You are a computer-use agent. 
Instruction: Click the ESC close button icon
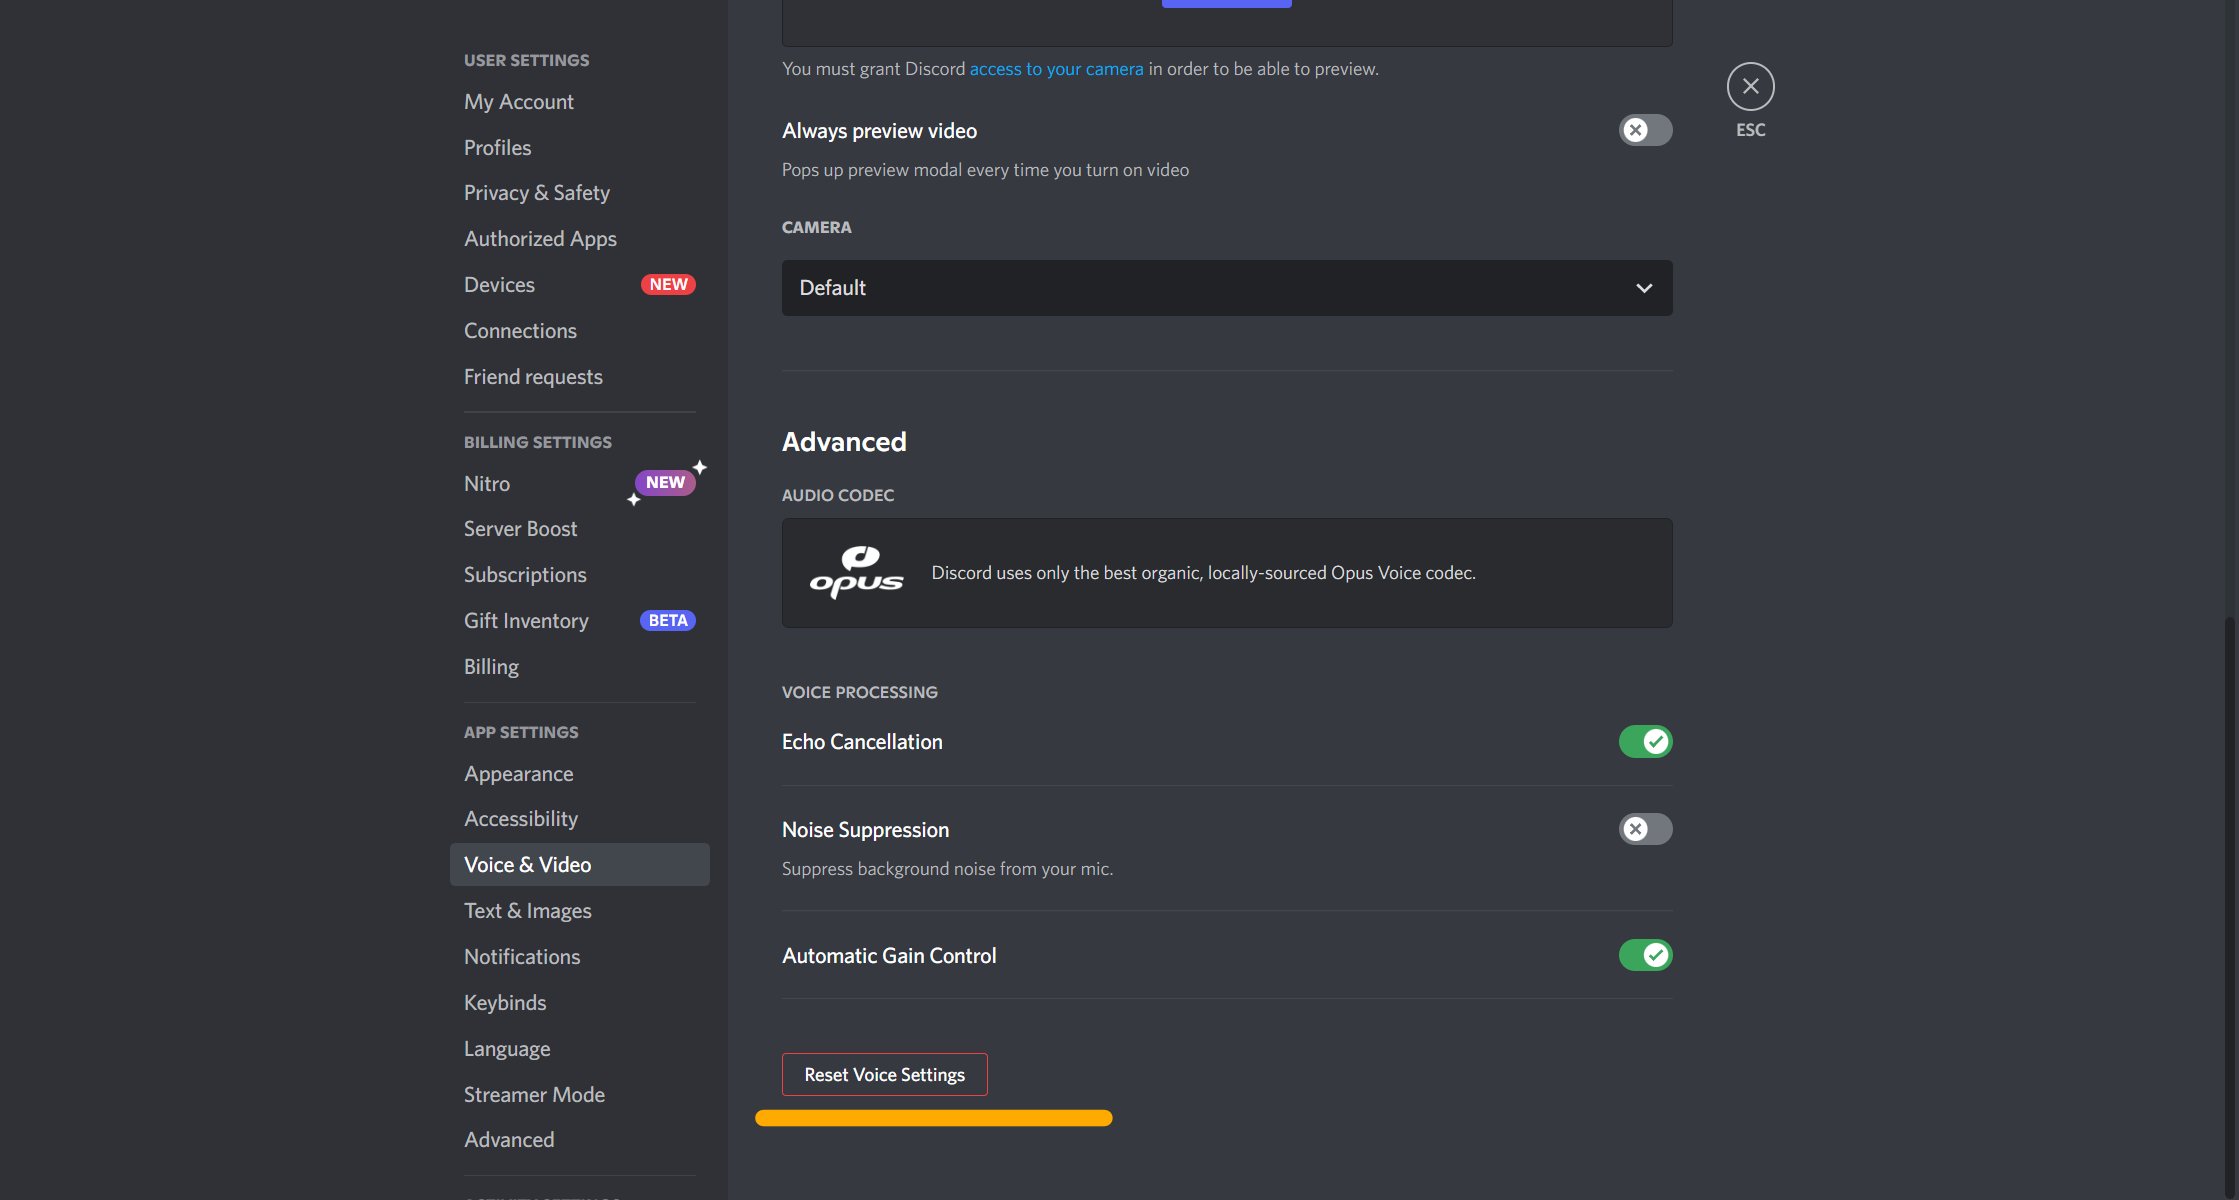pyautogui.click(x=1749, y=84)
